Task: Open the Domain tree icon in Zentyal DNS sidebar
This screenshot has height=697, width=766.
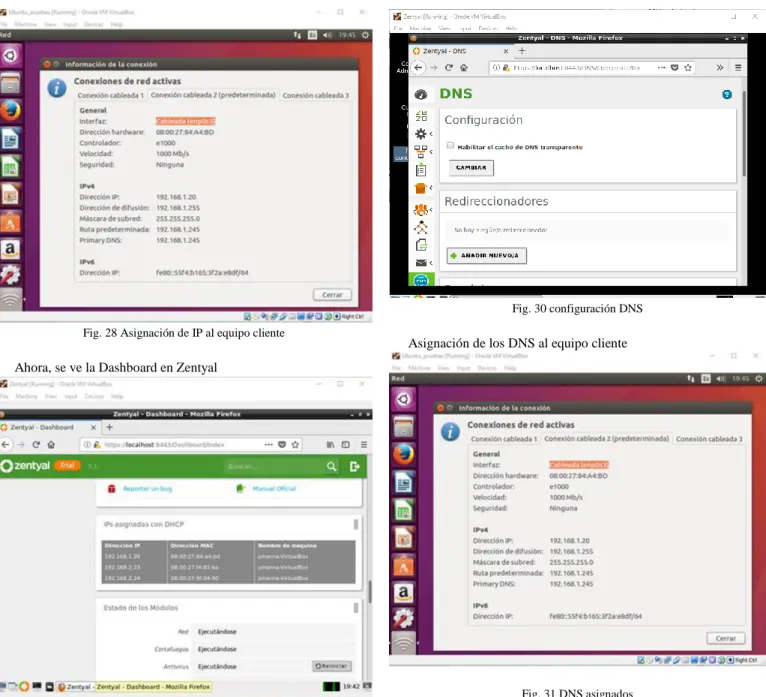Action: 421,228
